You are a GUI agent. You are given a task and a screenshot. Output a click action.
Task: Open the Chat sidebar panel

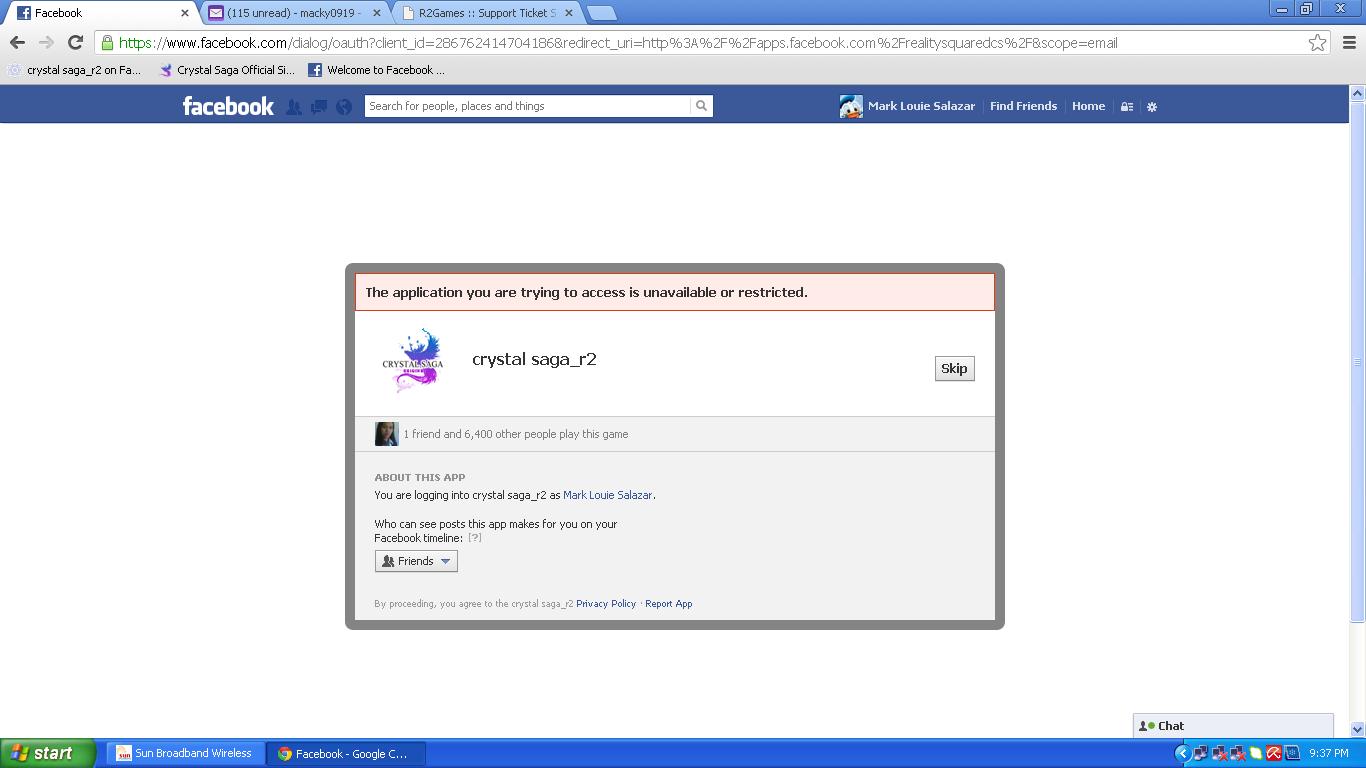point(1232,726)
